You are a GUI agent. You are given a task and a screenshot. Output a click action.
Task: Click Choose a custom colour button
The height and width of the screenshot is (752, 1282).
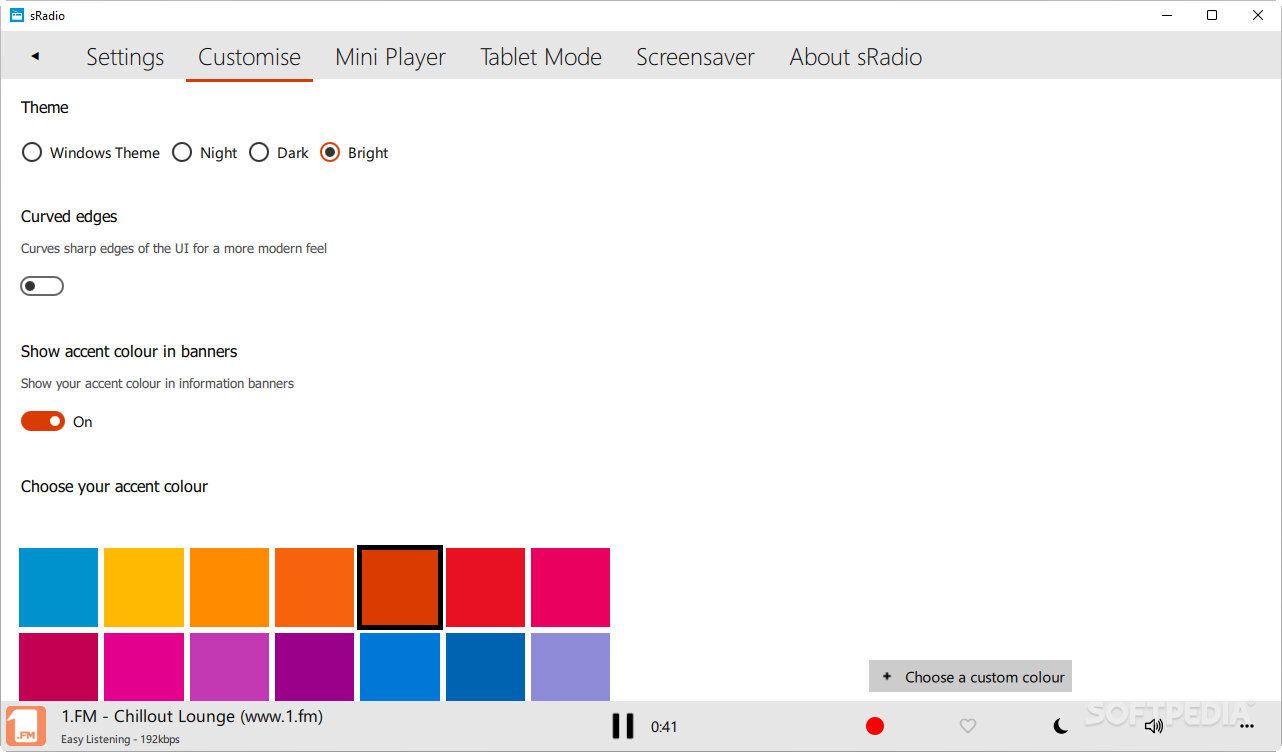click(970, 677)
